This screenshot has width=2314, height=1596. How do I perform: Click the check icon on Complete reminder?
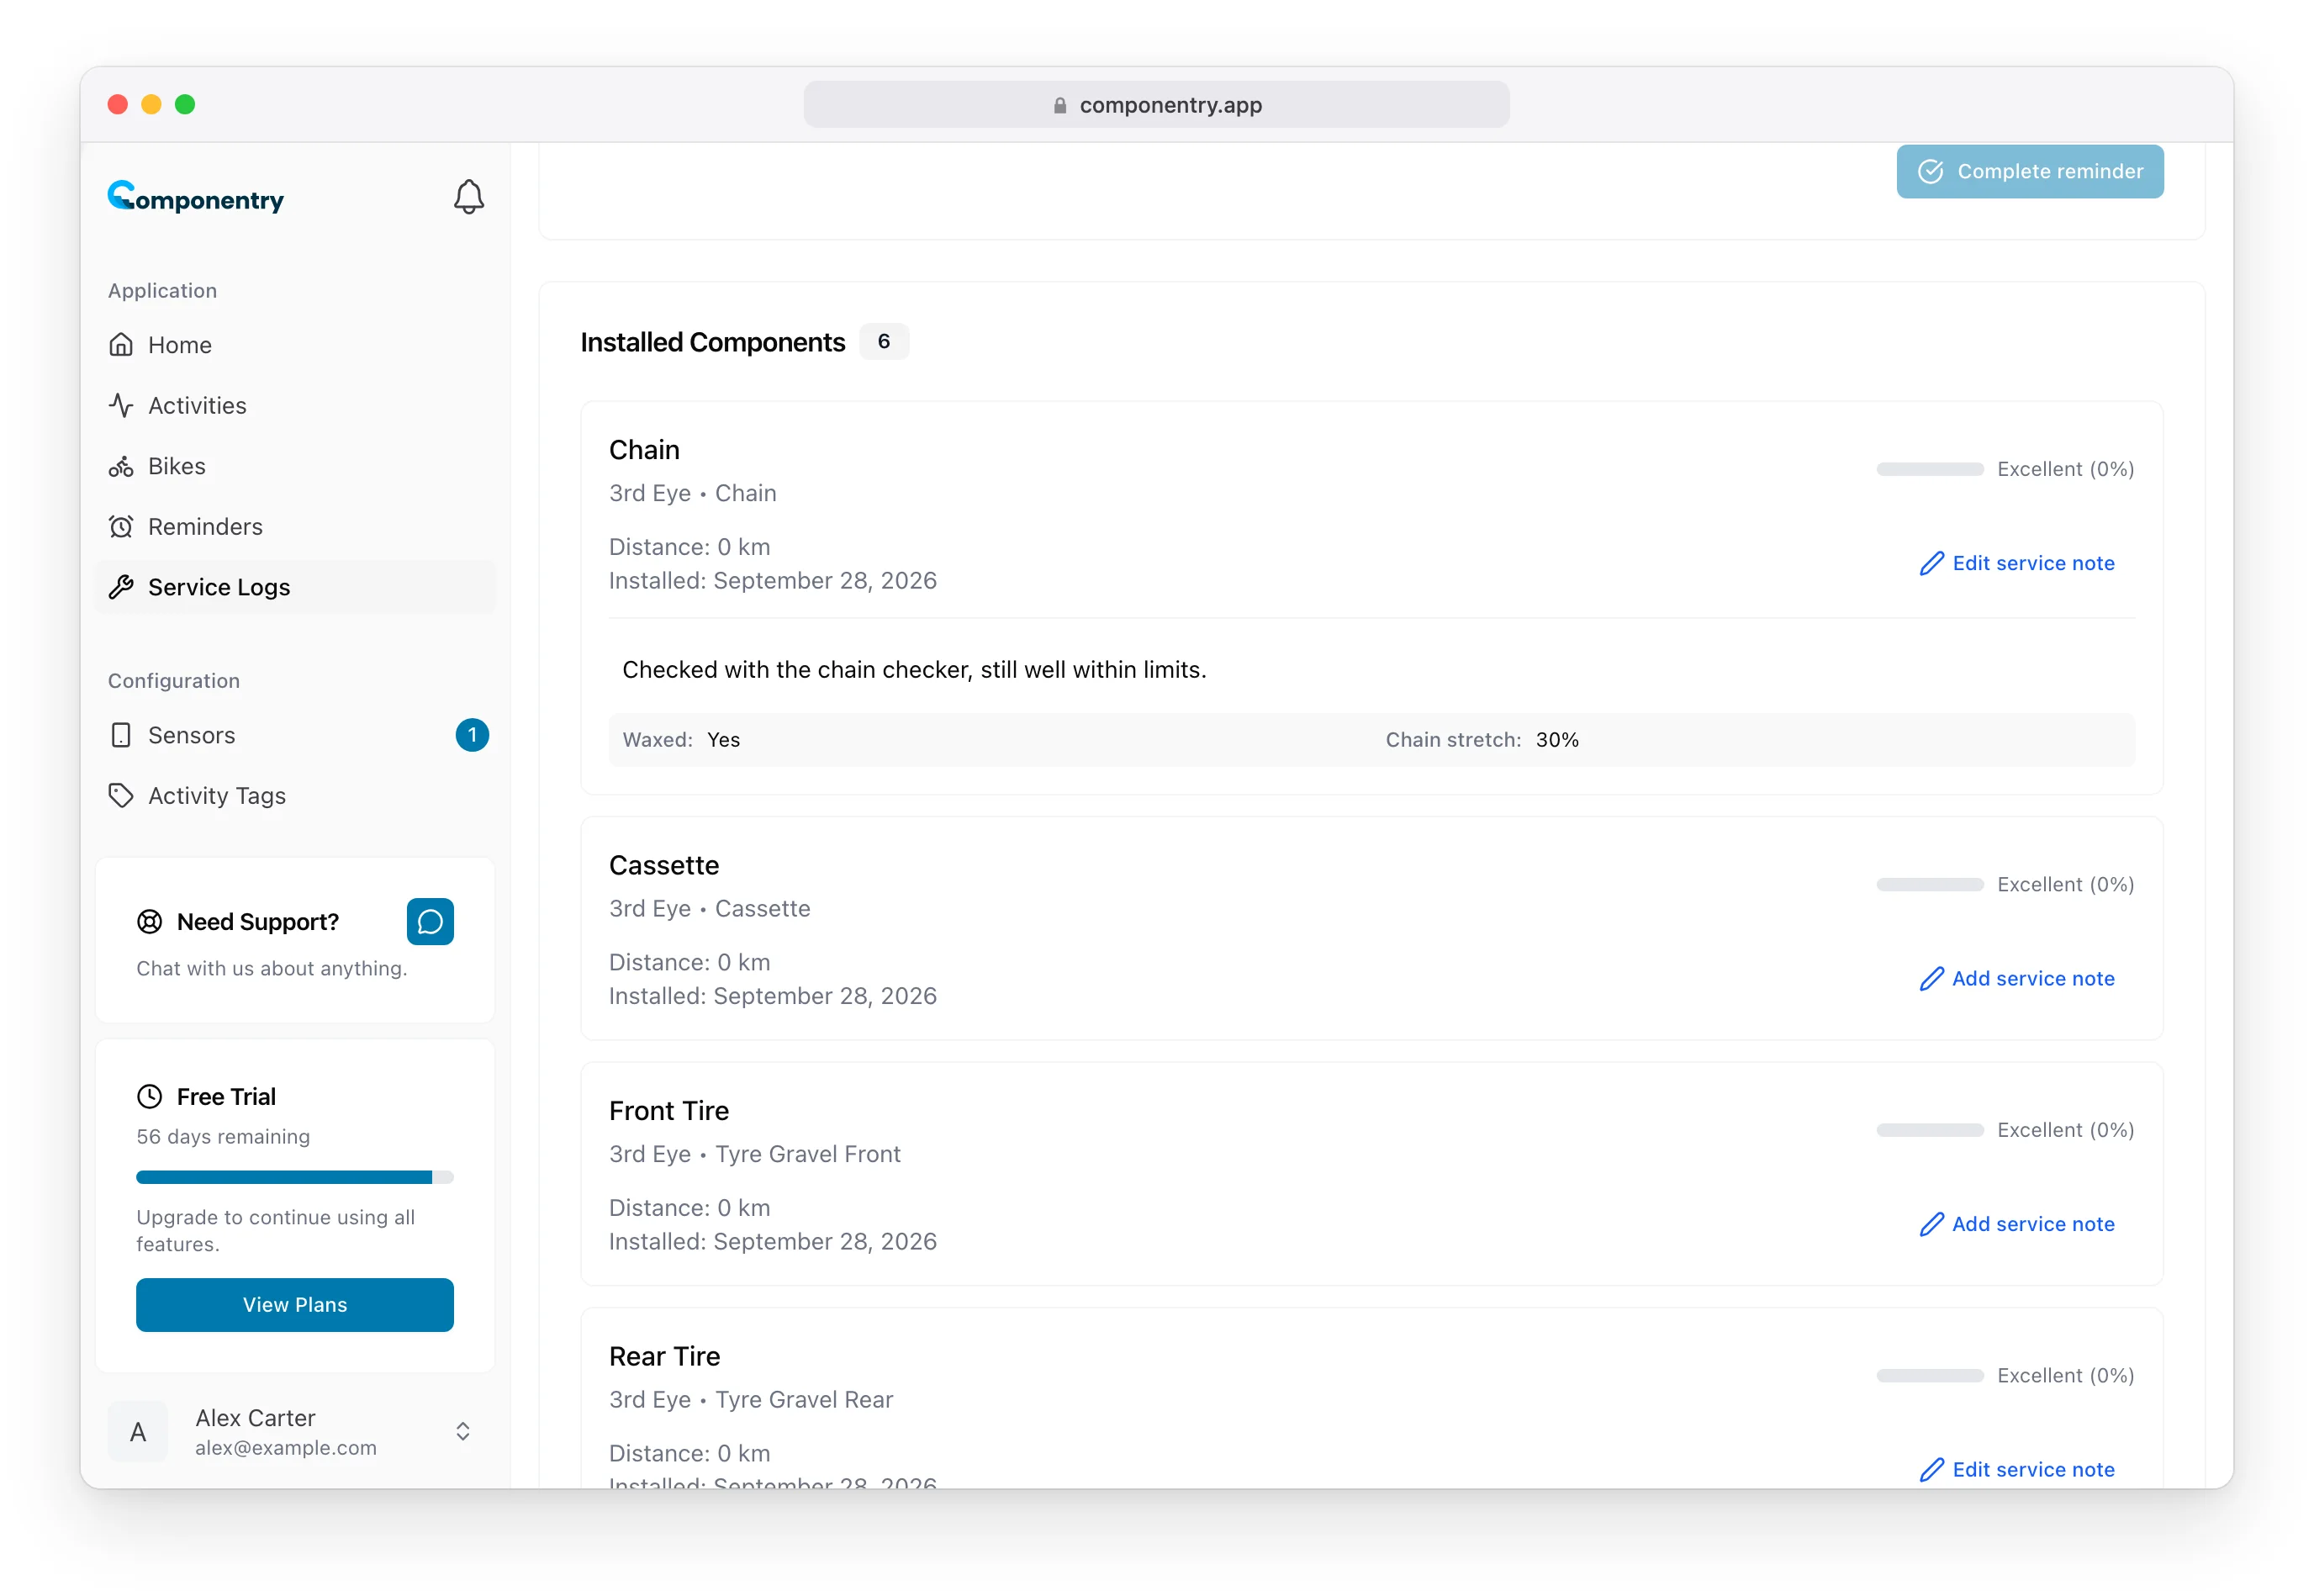point(1931,172)
